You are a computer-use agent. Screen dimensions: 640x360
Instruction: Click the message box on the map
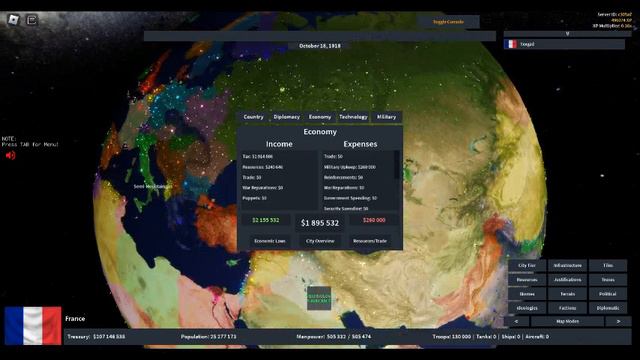[319, 298]
